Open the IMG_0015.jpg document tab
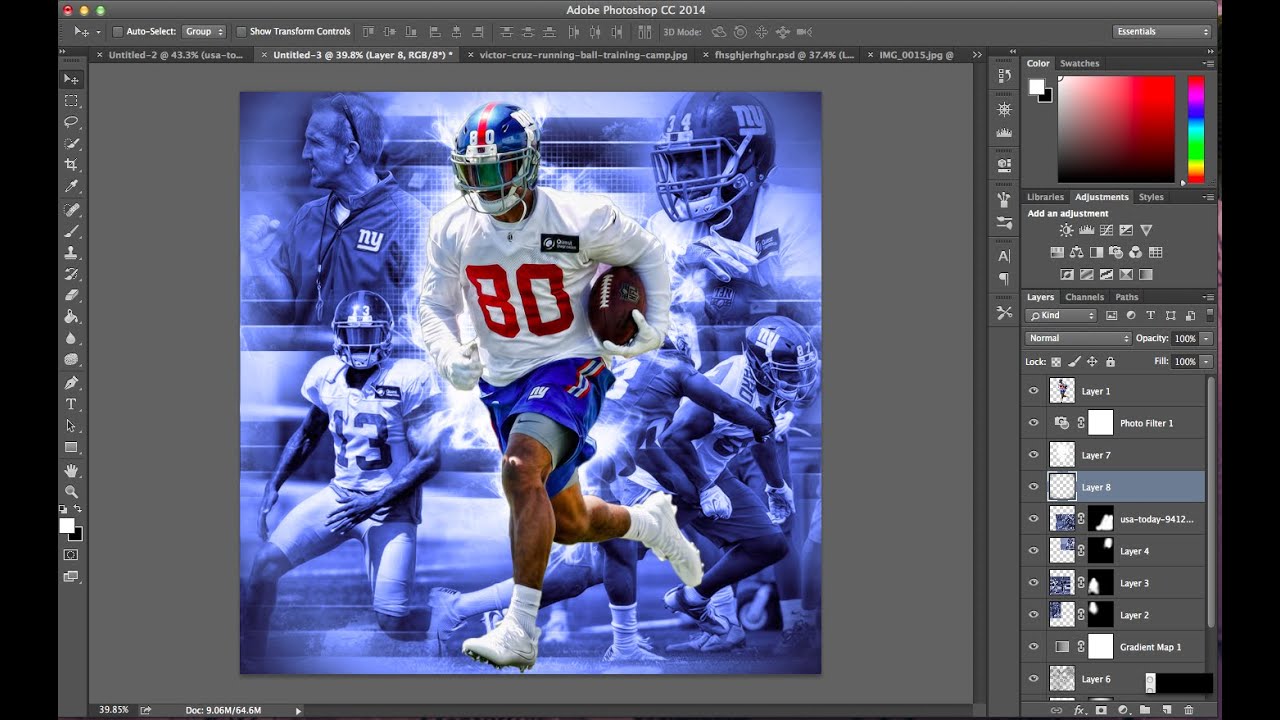Viewport: 1280px width, 720px height. point(915,55)
